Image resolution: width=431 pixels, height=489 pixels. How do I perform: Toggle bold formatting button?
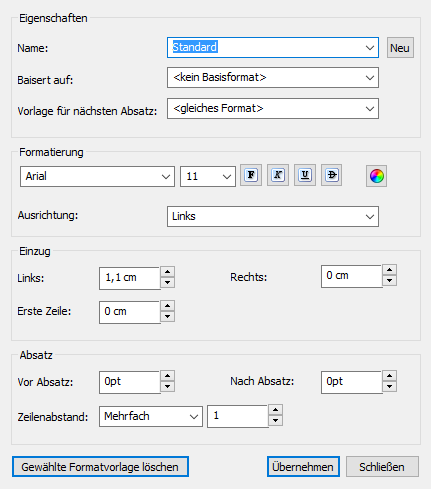pos(251,175)
